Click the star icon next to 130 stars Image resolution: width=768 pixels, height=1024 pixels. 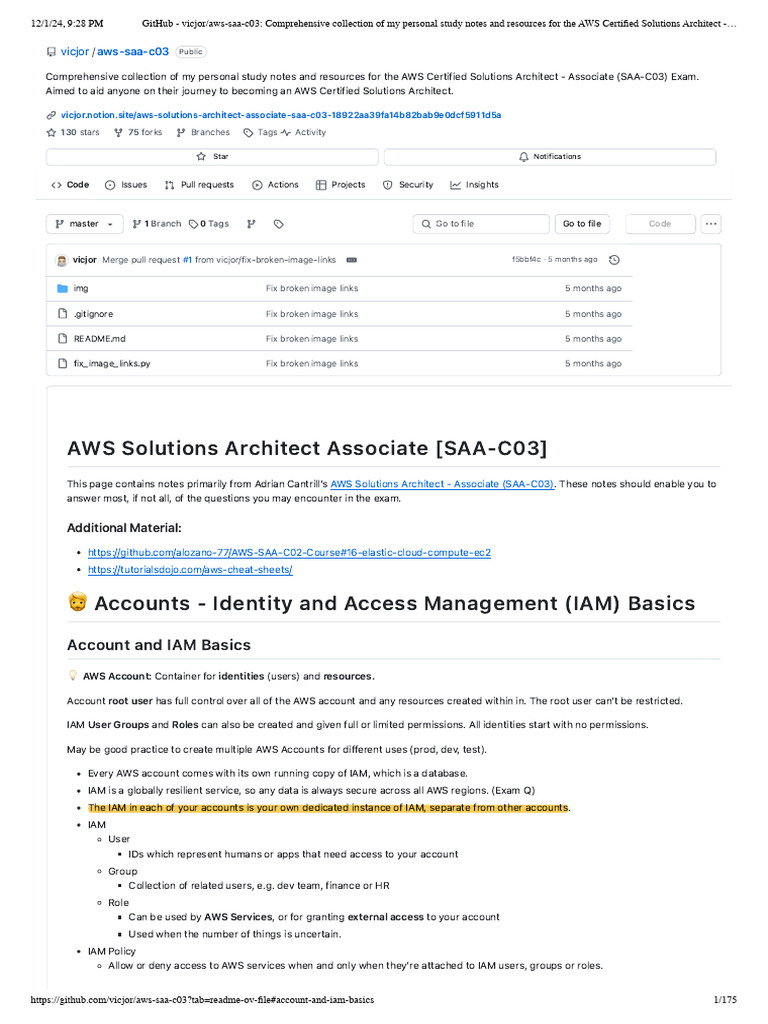coord(52,133)
